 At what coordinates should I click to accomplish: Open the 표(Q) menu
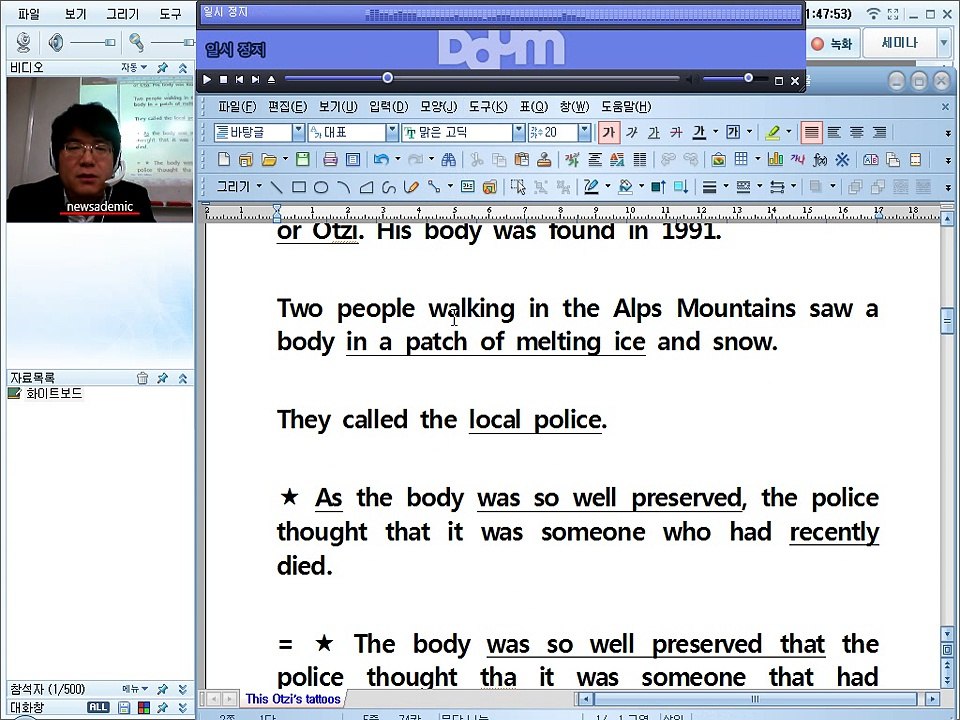pyautogui.click(x=534, y=107)
